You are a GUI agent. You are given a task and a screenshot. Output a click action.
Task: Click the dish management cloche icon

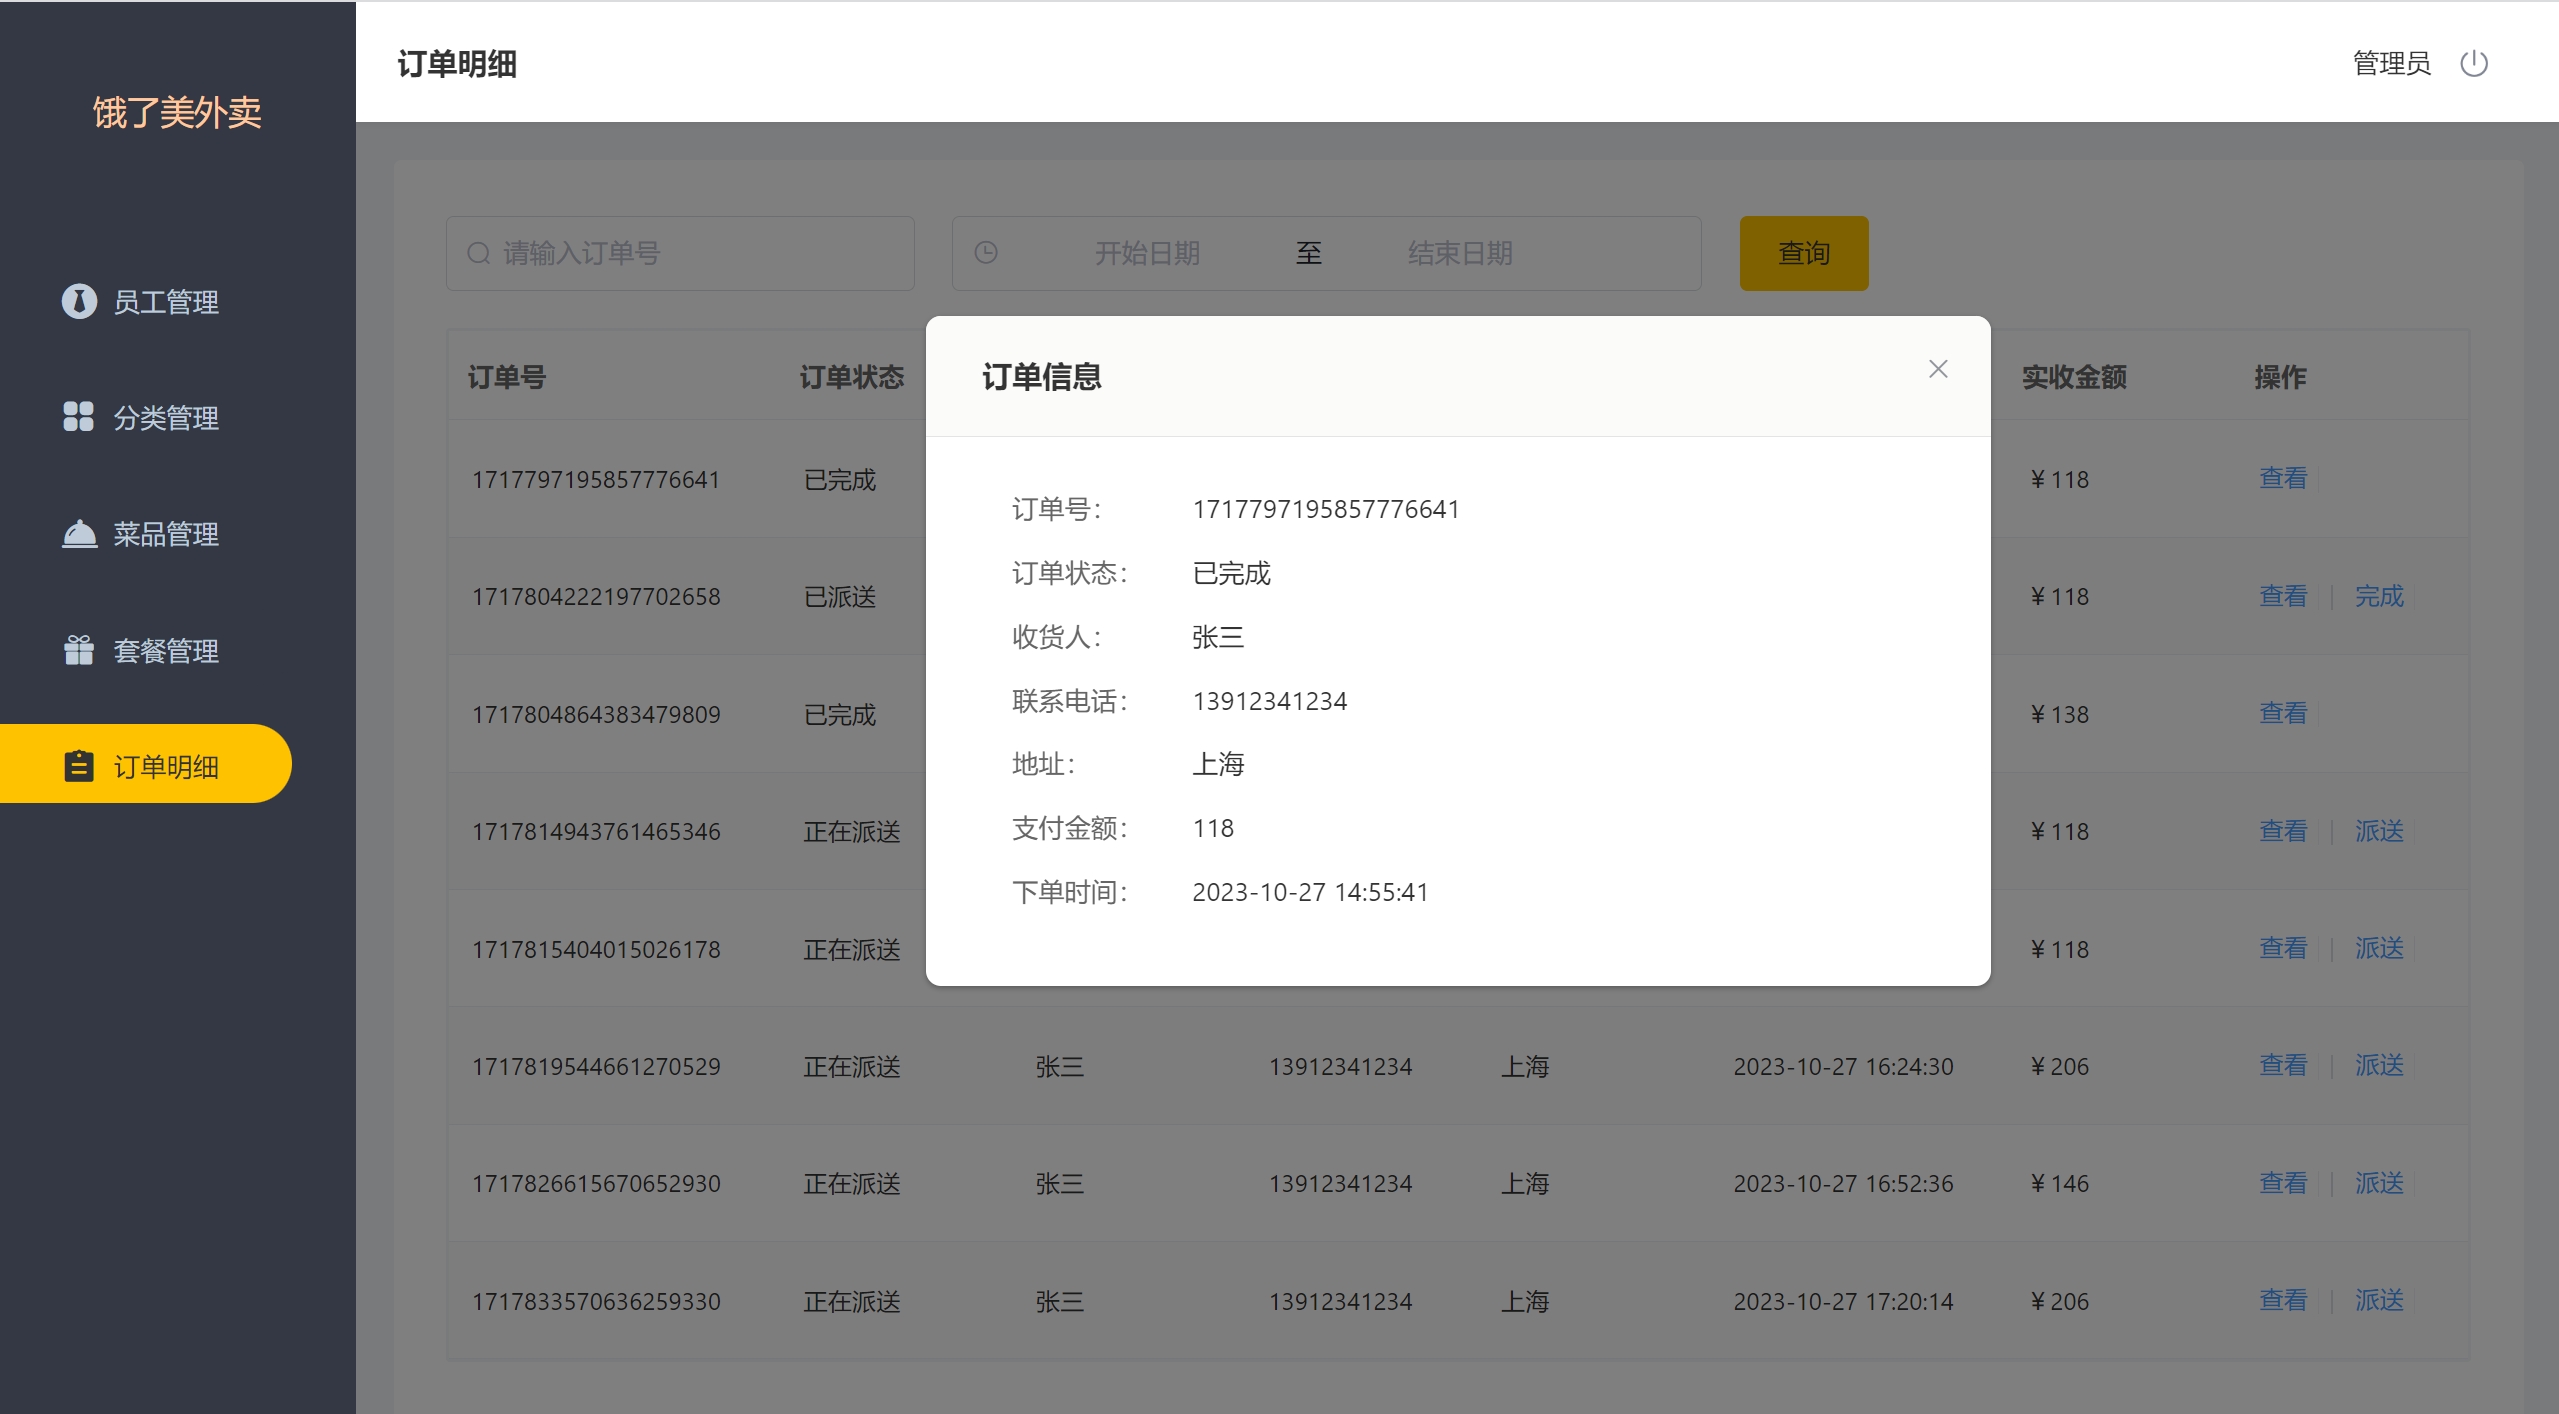coord(79,534)
